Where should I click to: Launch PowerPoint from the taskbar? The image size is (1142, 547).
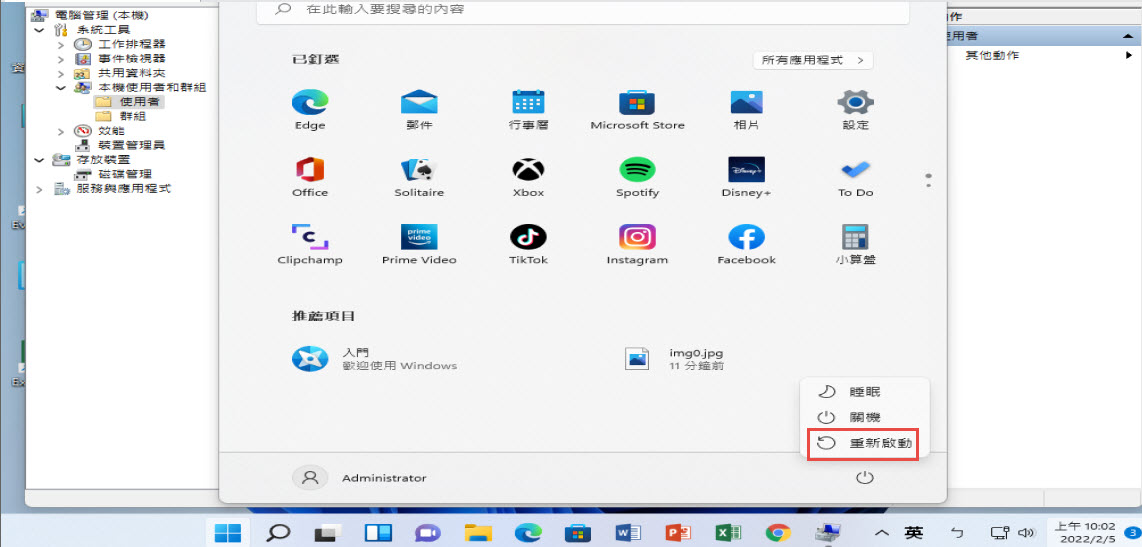tap(678, 533)
